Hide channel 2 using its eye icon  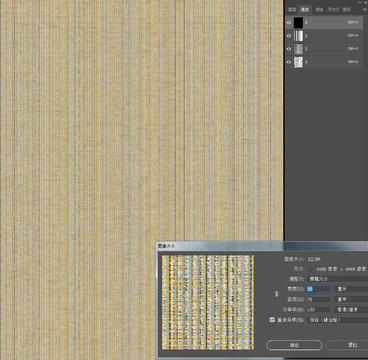[289, 49]
